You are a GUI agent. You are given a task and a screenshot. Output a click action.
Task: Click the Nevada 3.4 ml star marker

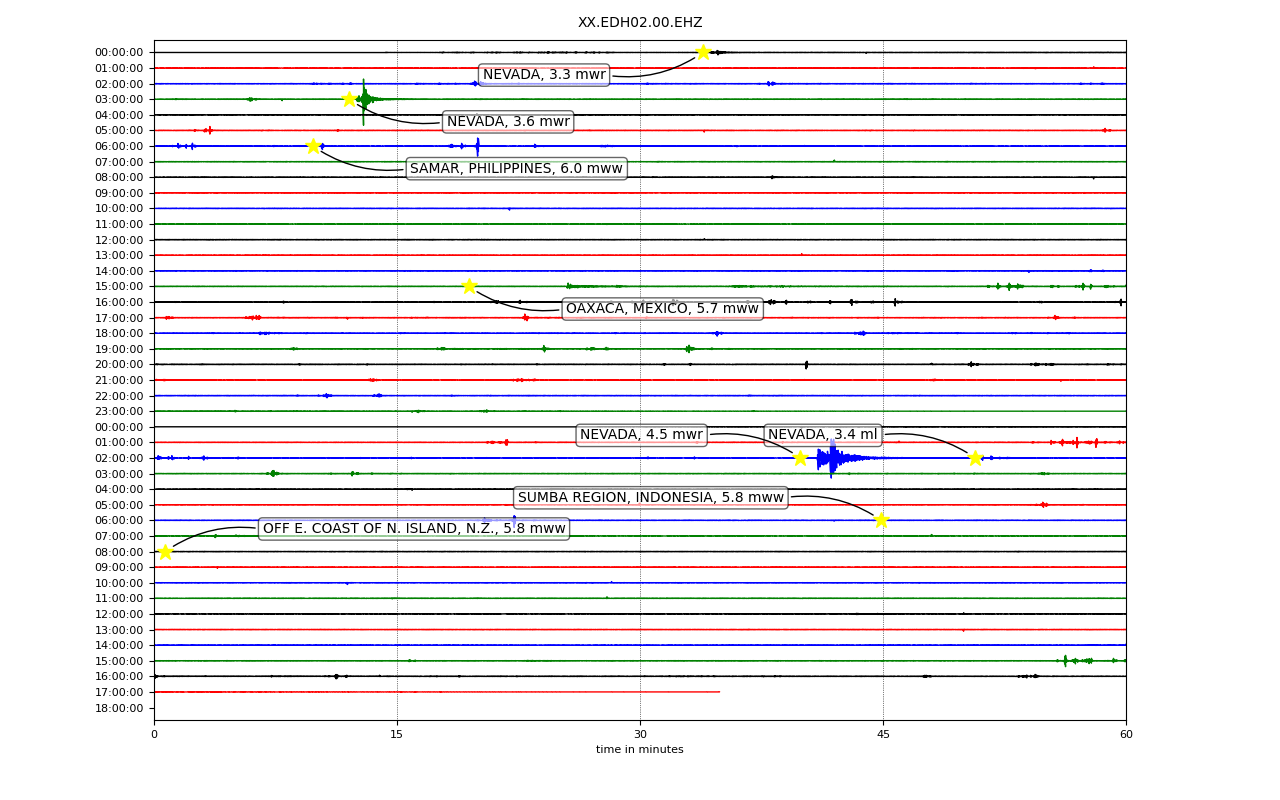click(975, 458)
